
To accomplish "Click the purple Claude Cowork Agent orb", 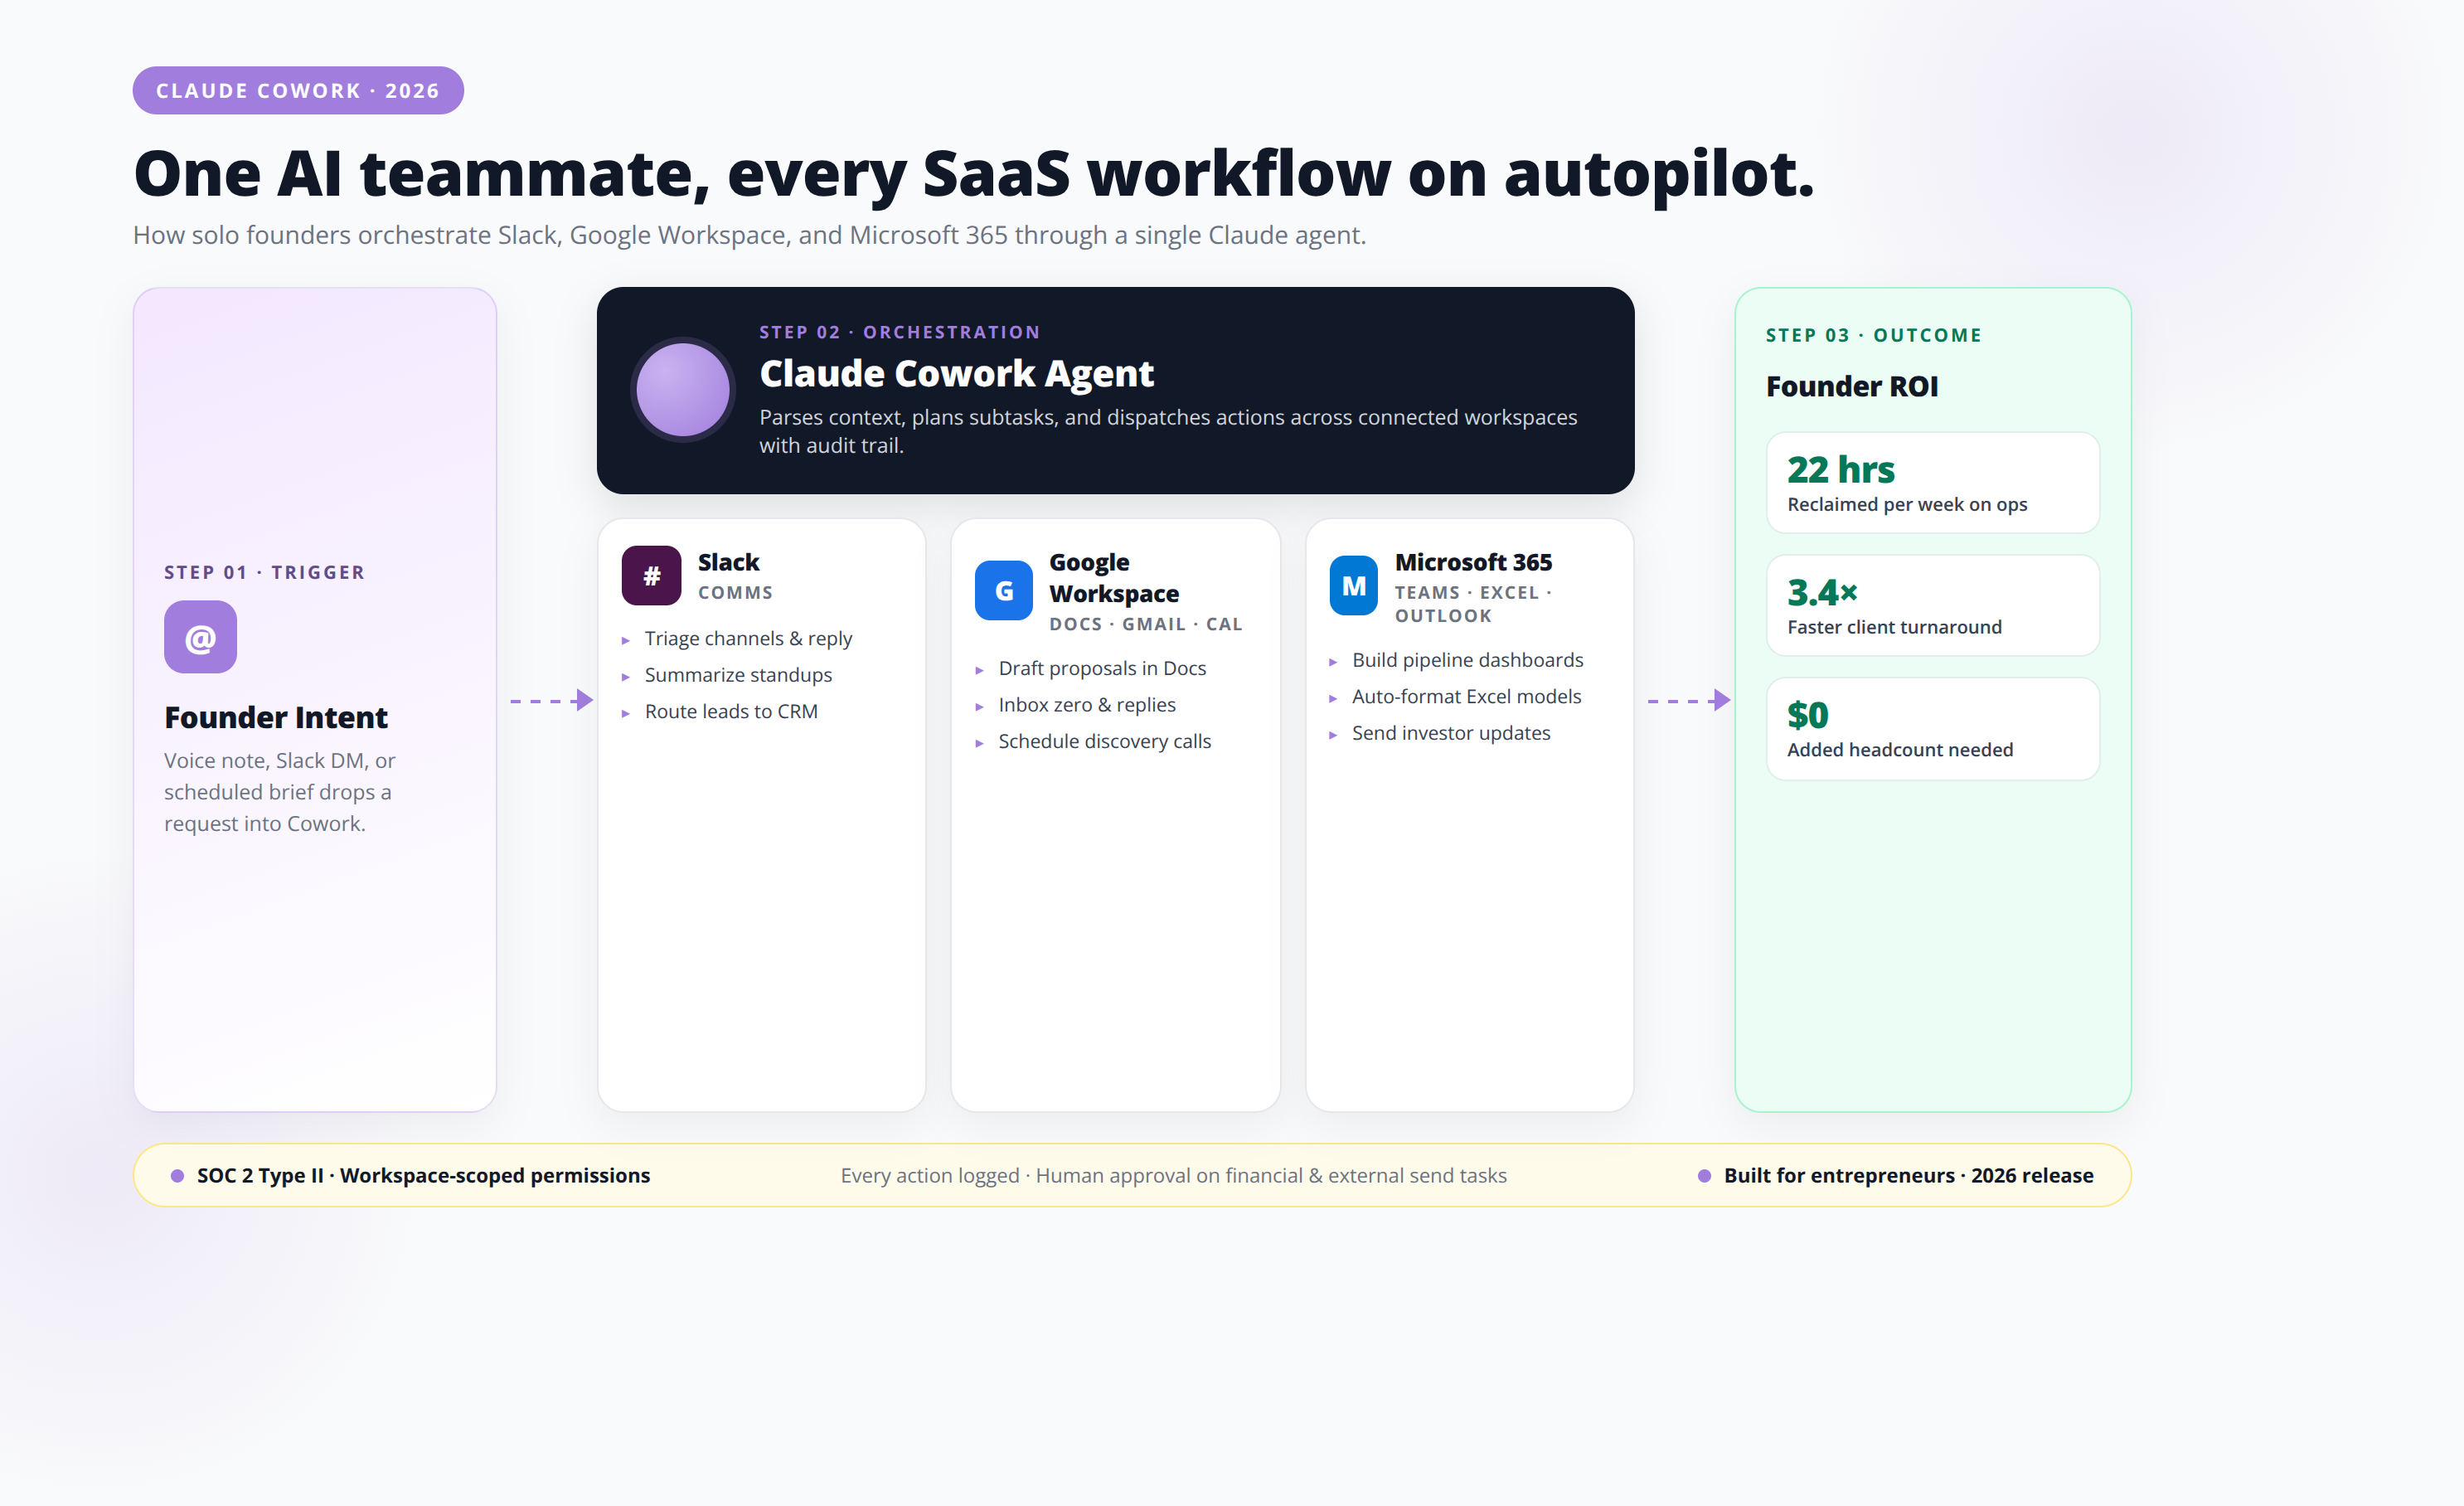I will [683, 390].
